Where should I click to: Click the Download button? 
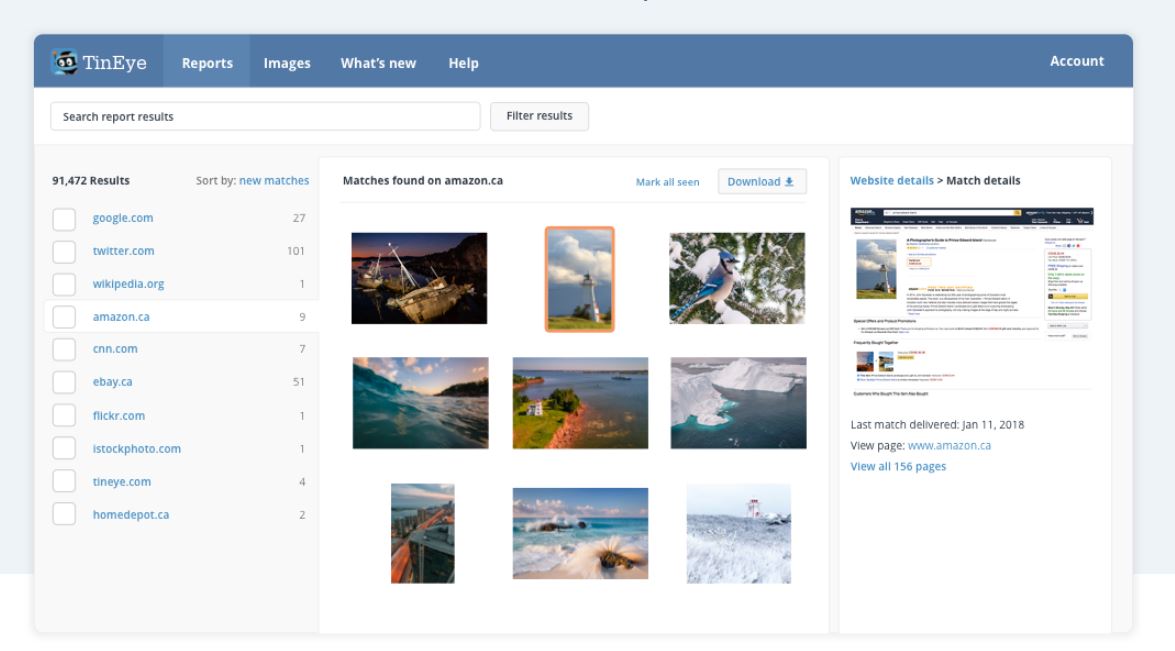point(762,181)
